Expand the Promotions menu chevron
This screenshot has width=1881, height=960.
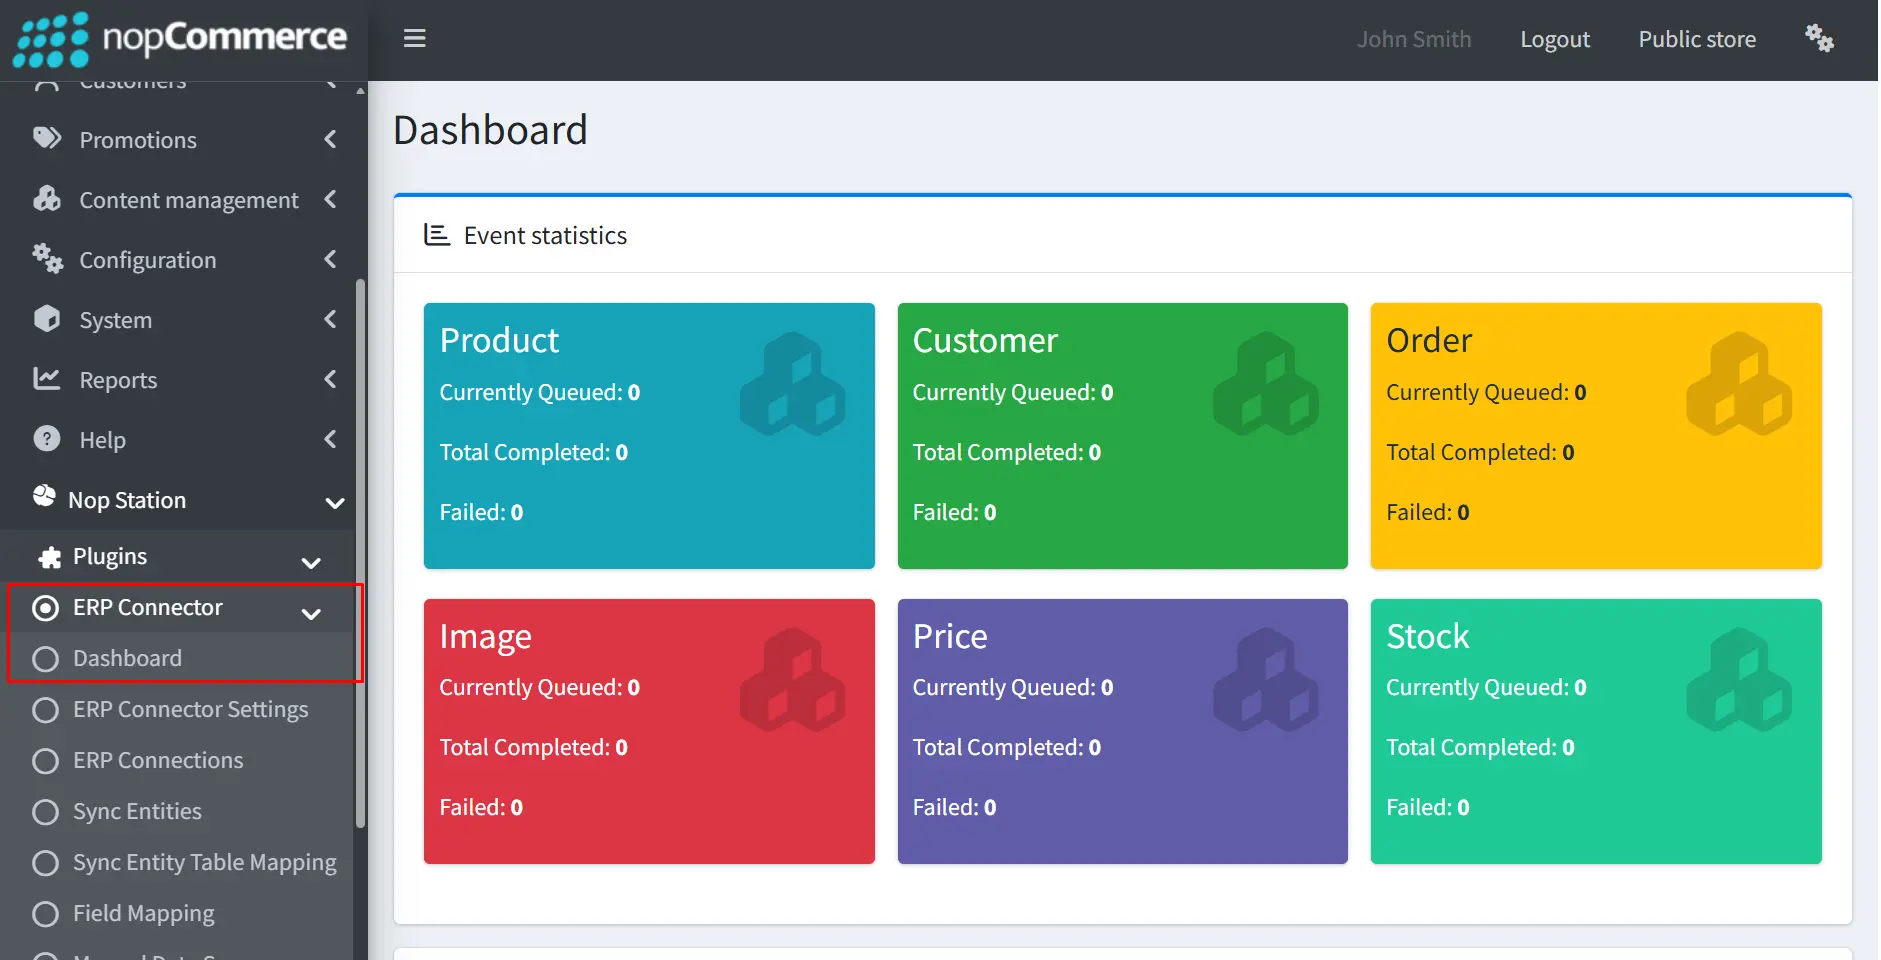pyautogui.click(x=331, y=139)
